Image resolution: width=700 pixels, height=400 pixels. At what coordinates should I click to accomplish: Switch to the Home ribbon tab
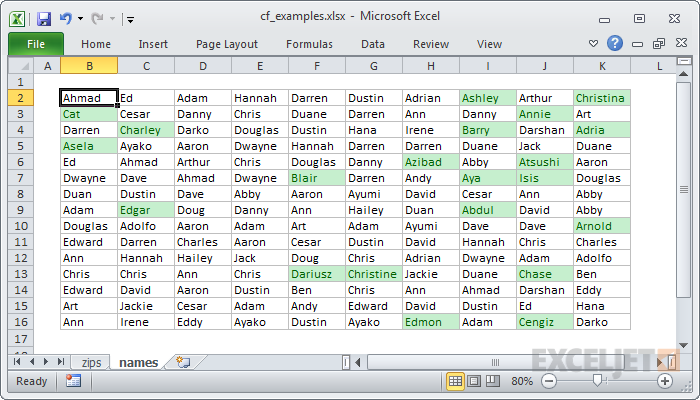[x=96, y=44]
